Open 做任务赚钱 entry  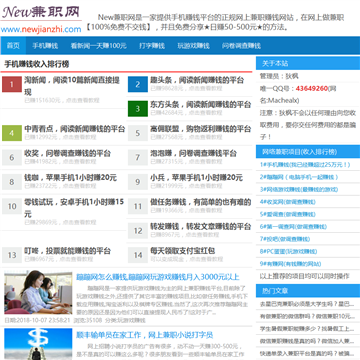point(200,202)
